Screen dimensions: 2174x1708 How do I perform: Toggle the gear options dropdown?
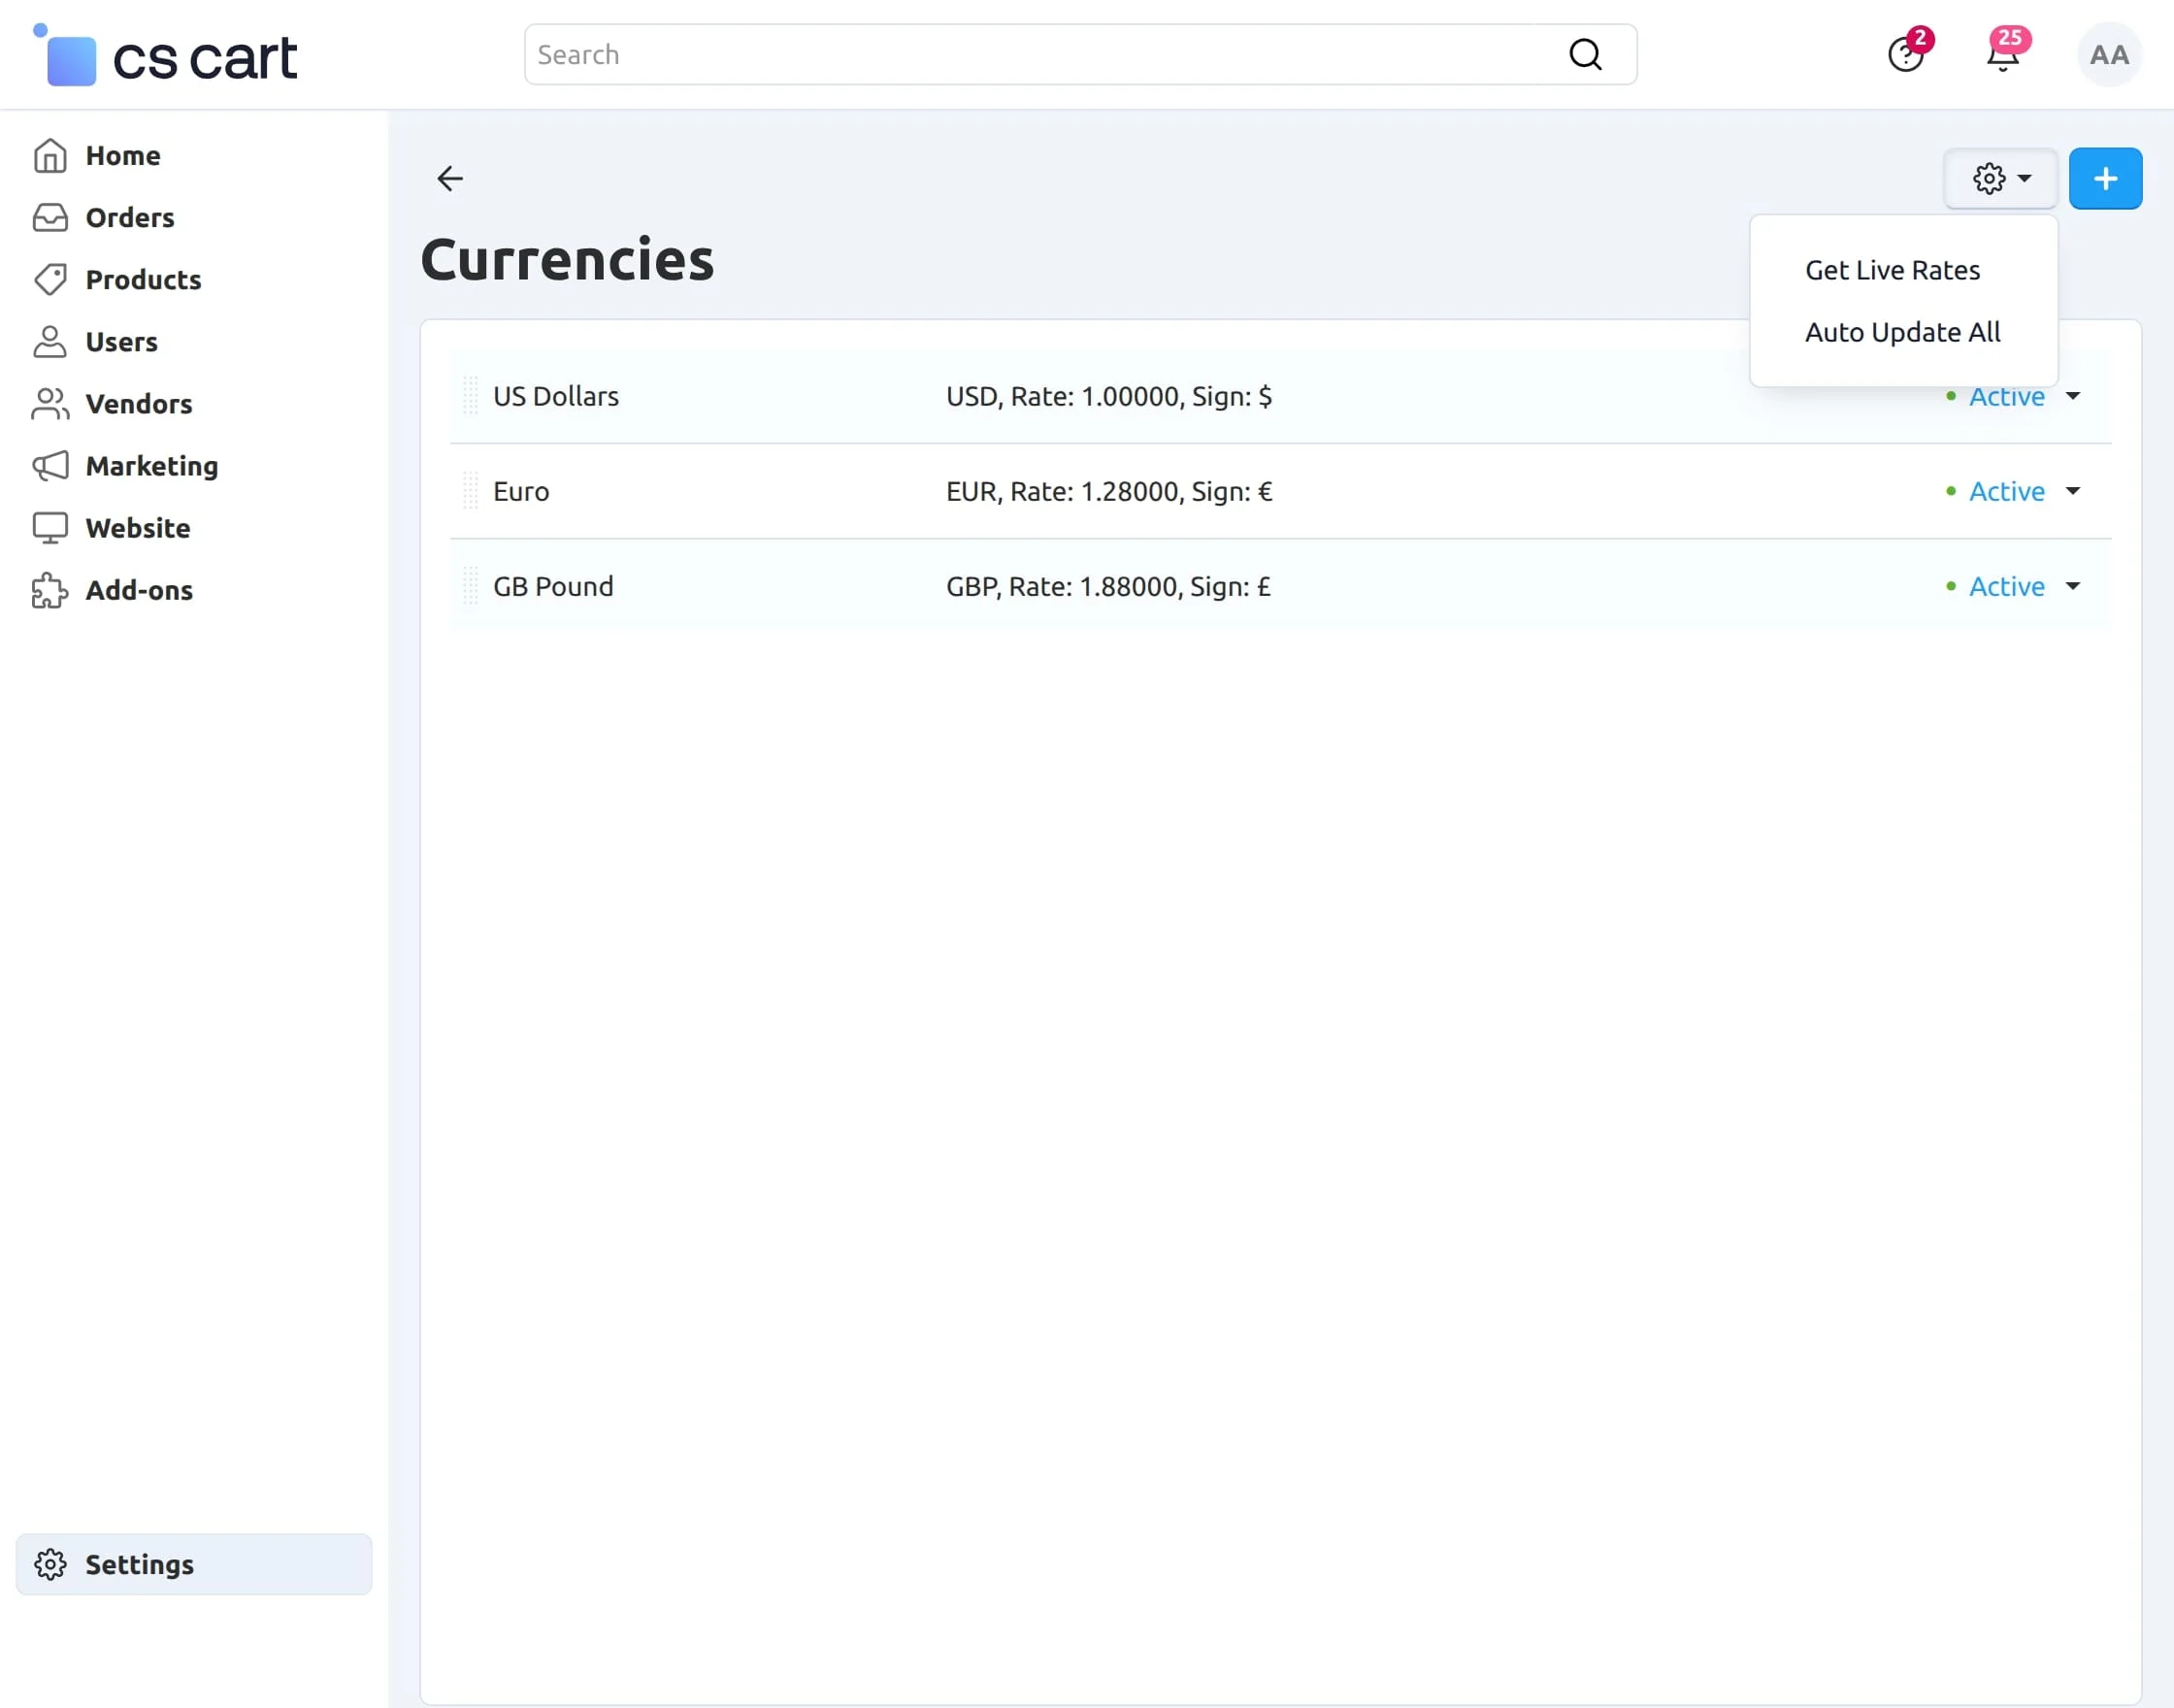2000,178
